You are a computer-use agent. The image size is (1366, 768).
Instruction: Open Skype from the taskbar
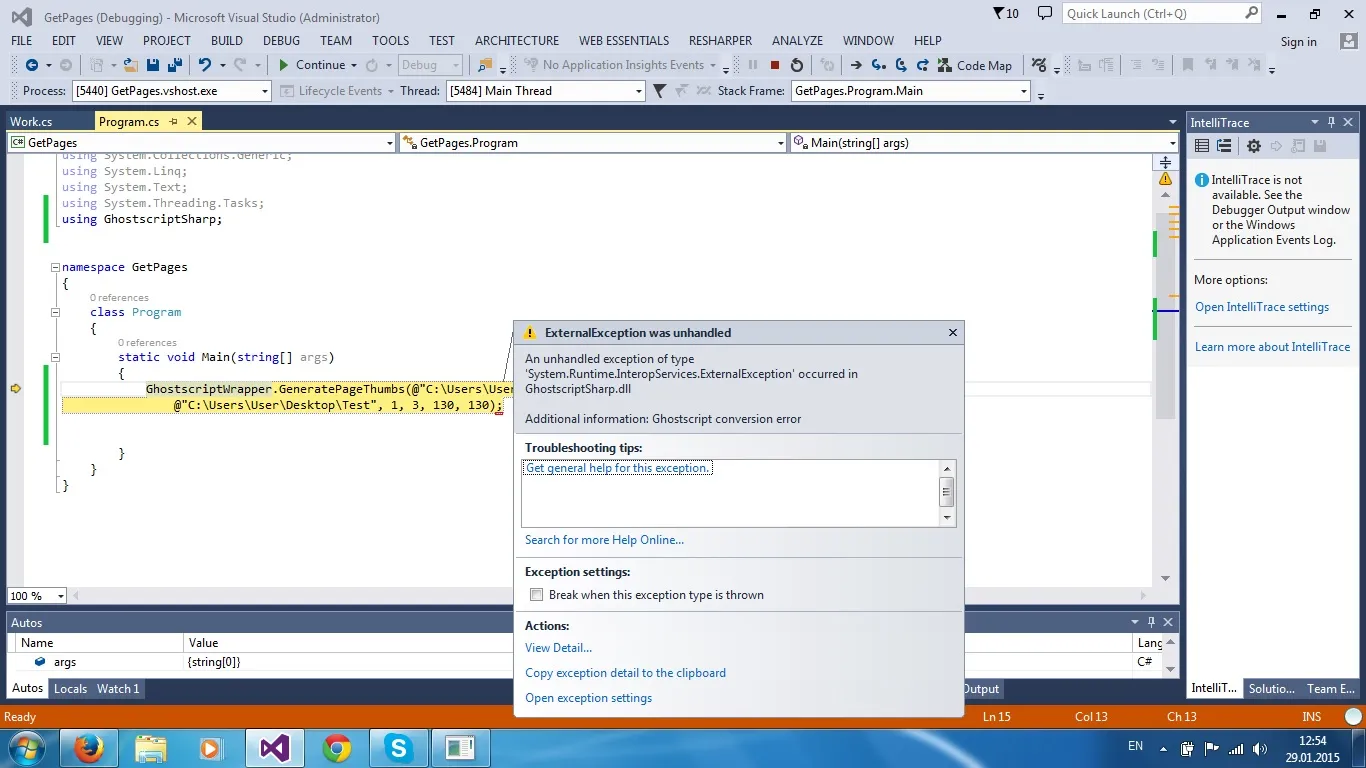pyautogui.click(x=399, y=748)
